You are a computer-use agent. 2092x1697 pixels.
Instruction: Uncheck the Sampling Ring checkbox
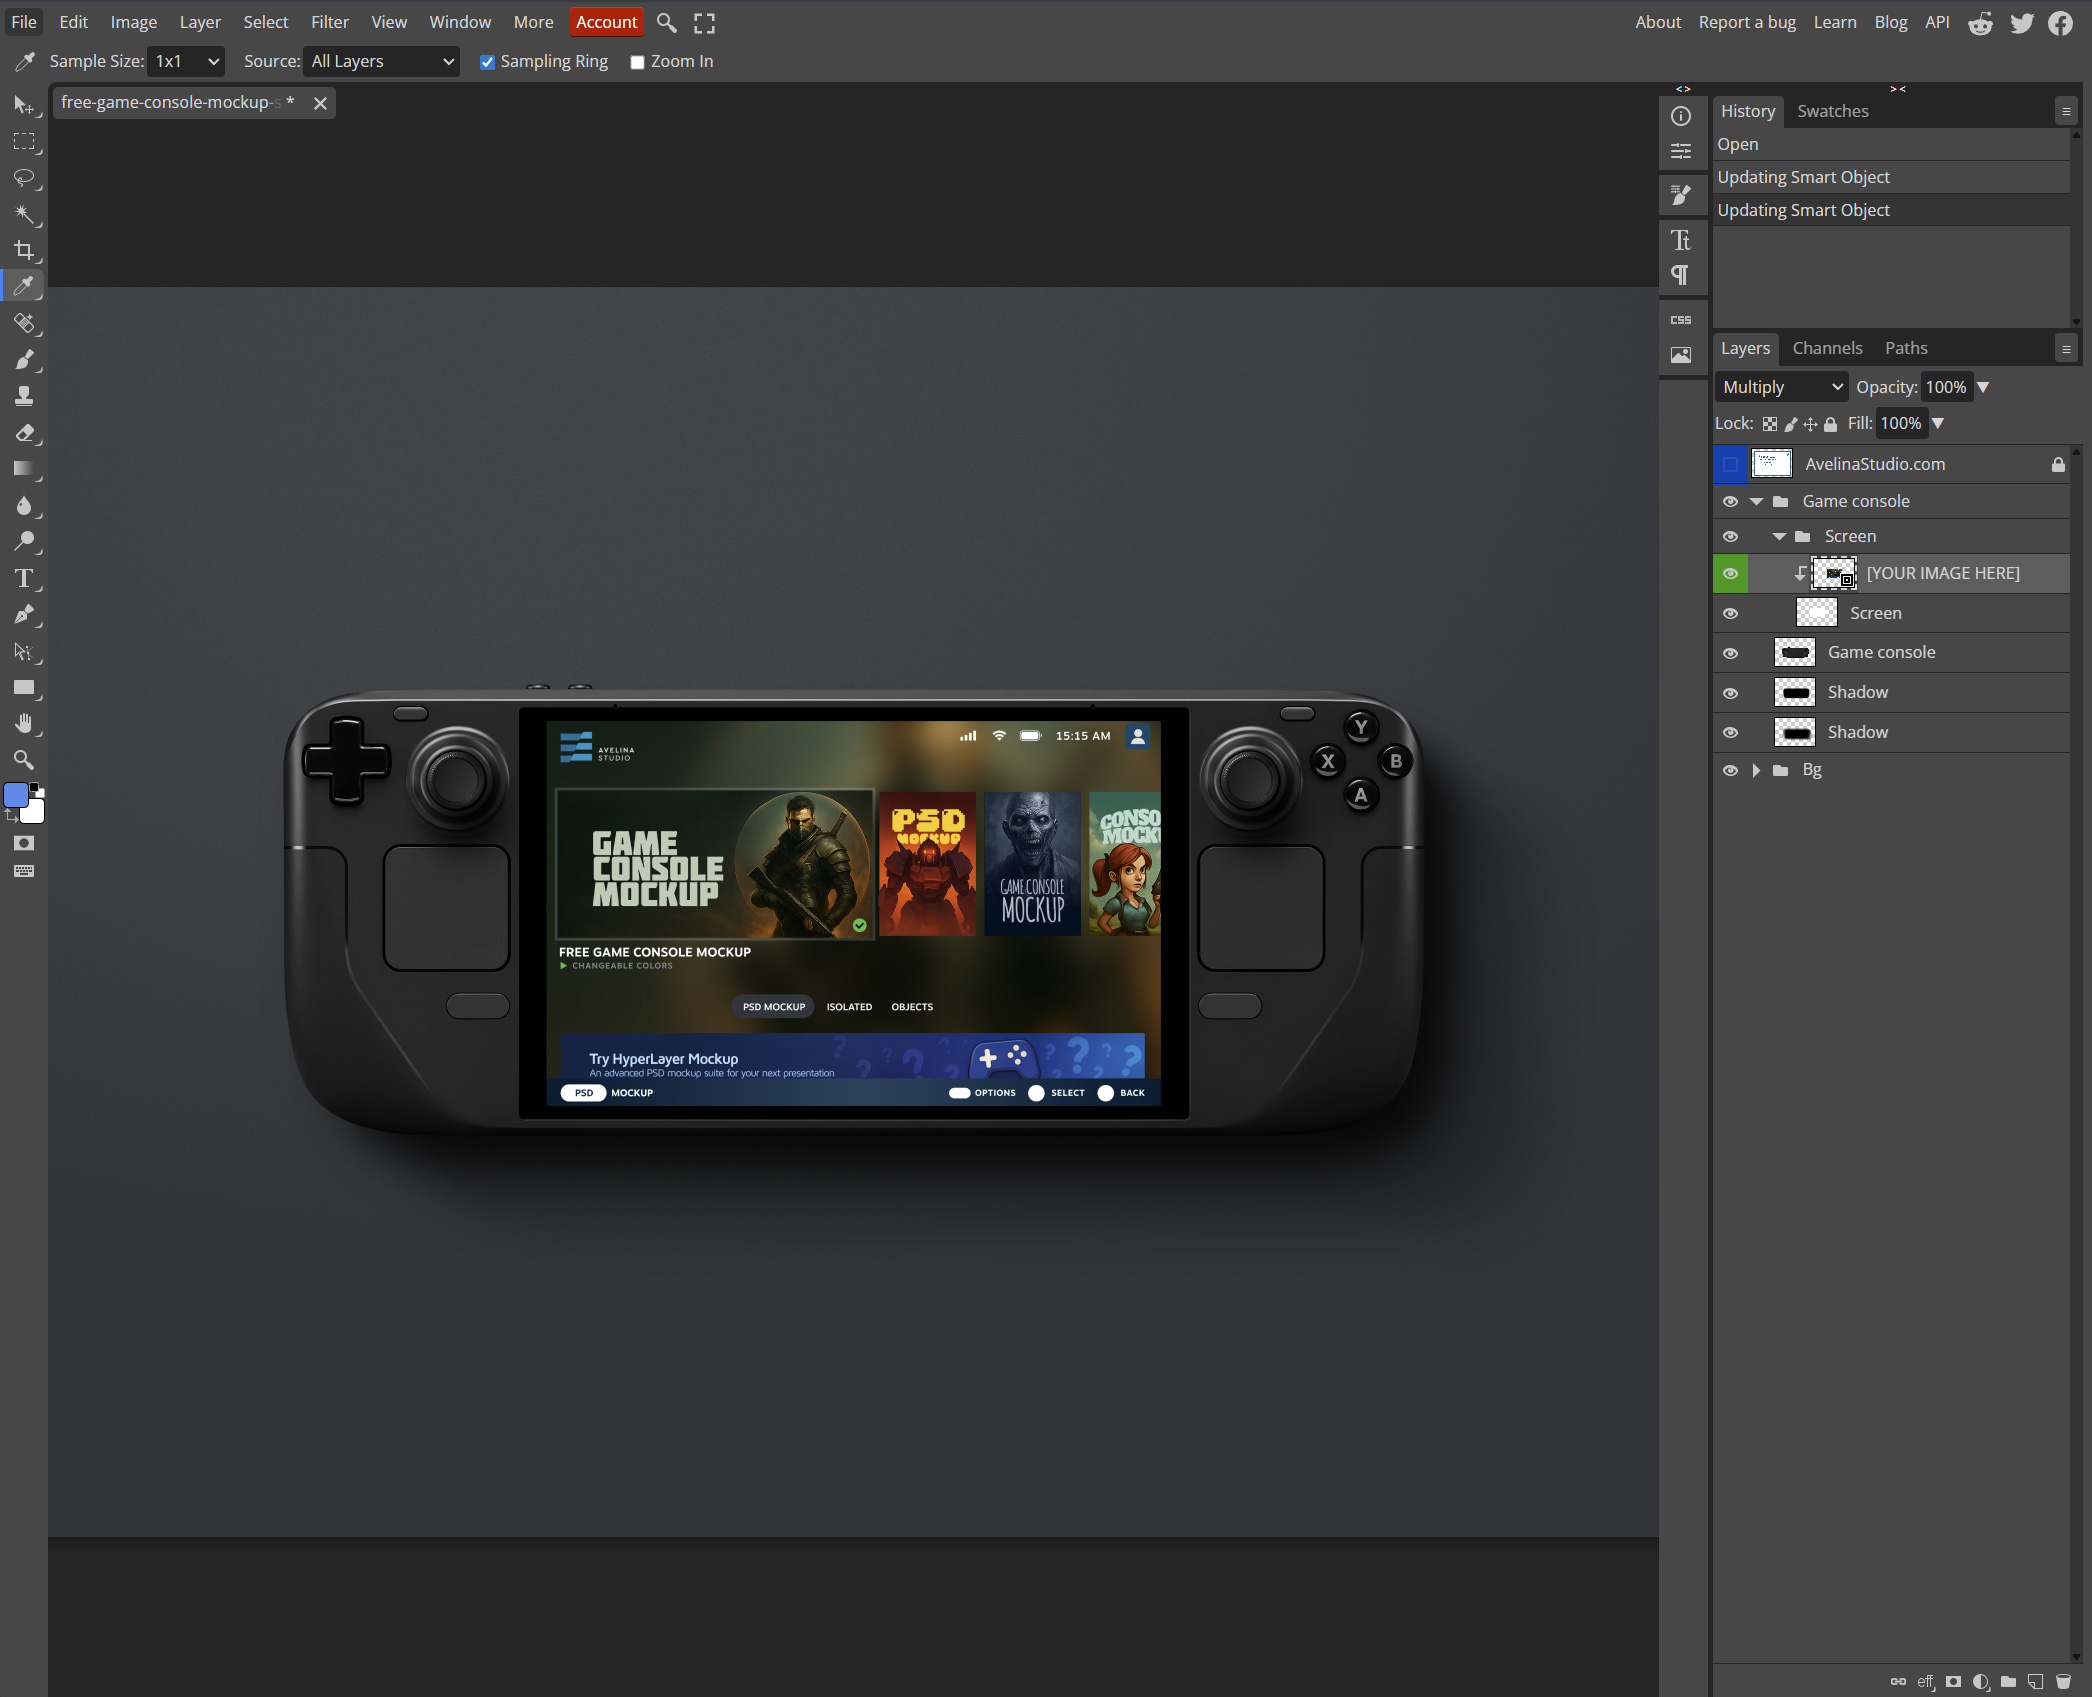(x=487, y=62)
